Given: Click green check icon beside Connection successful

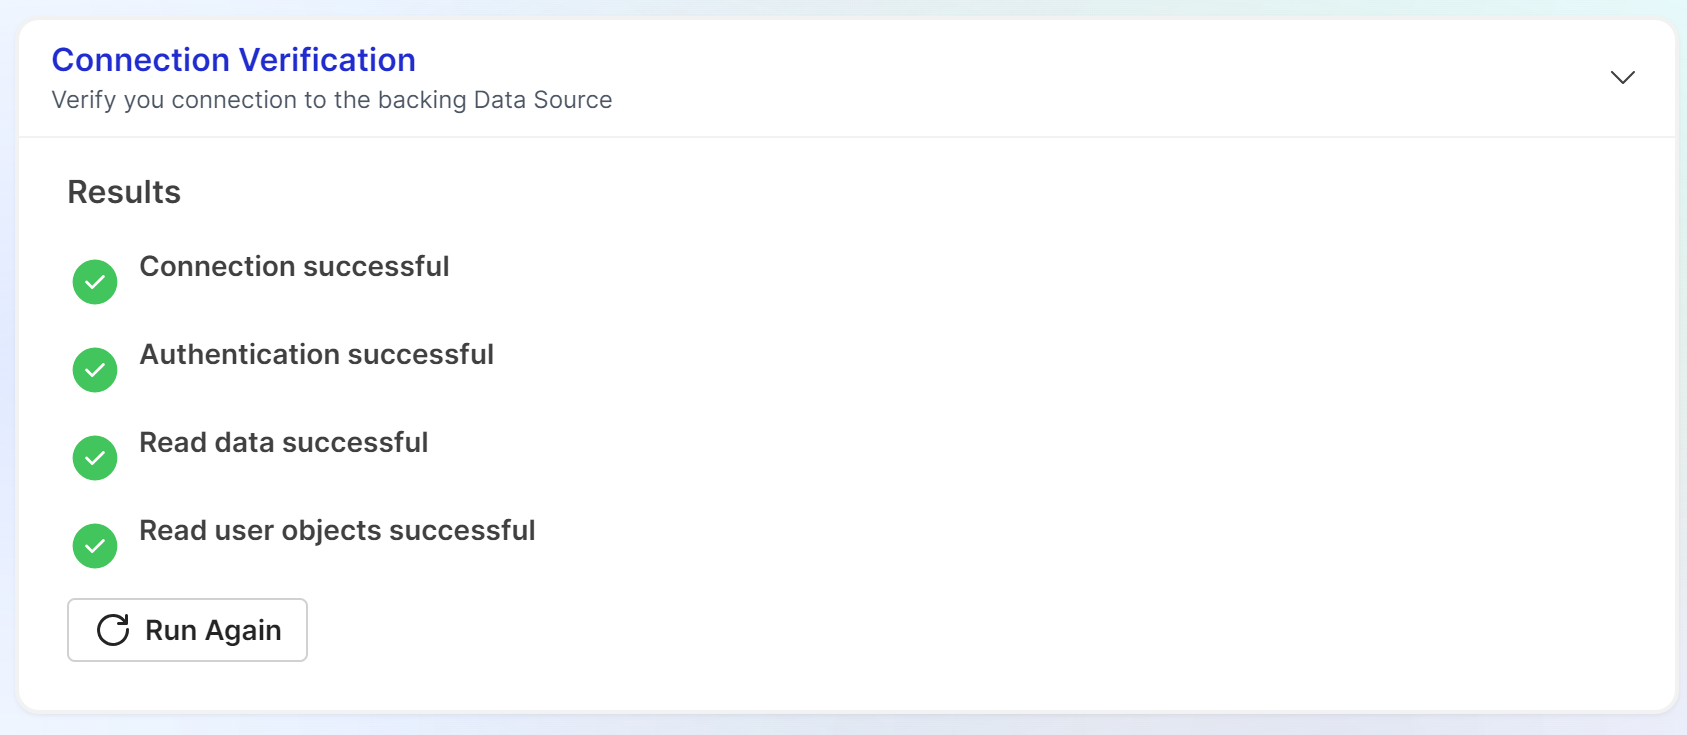Looking at the screenshot, I should [95, 282].
